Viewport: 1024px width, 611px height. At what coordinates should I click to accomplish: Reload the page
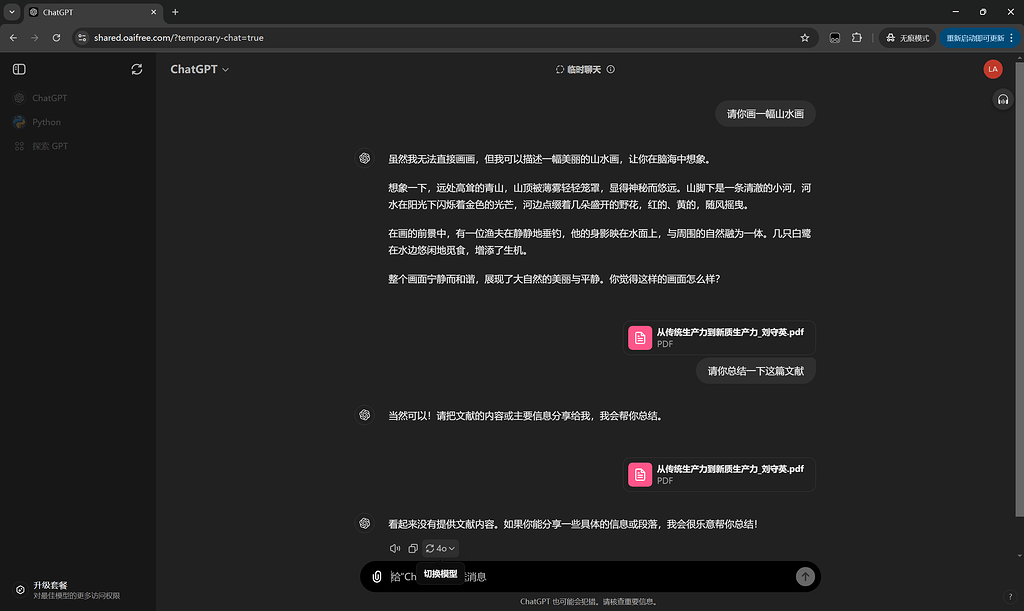pyautogui.click(x=56, y=38)
